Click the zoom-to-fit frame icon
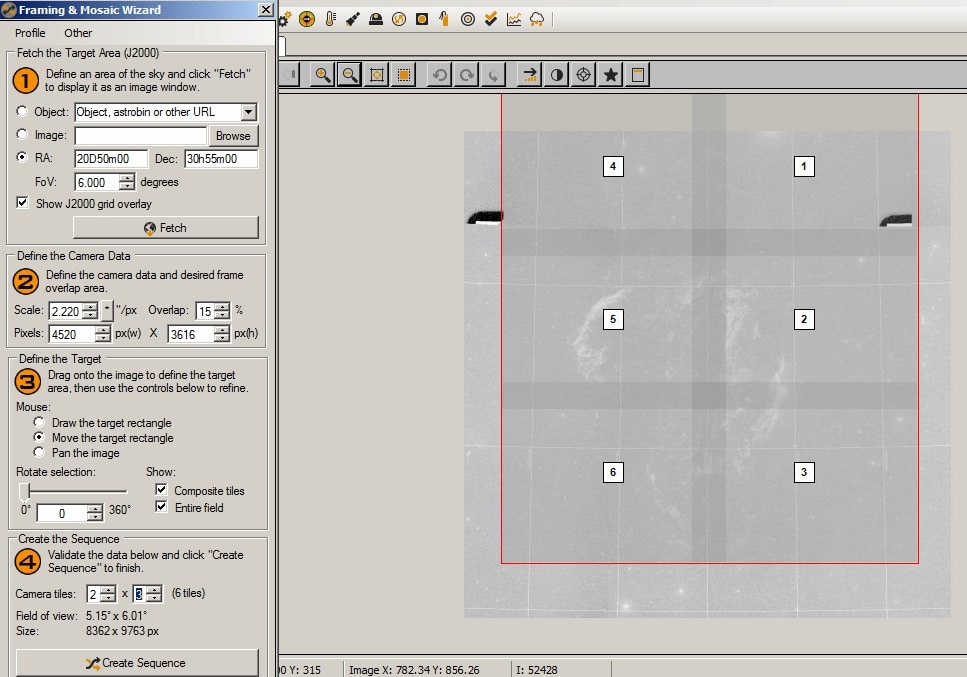 pyautogui.click(x=376, y=75)
